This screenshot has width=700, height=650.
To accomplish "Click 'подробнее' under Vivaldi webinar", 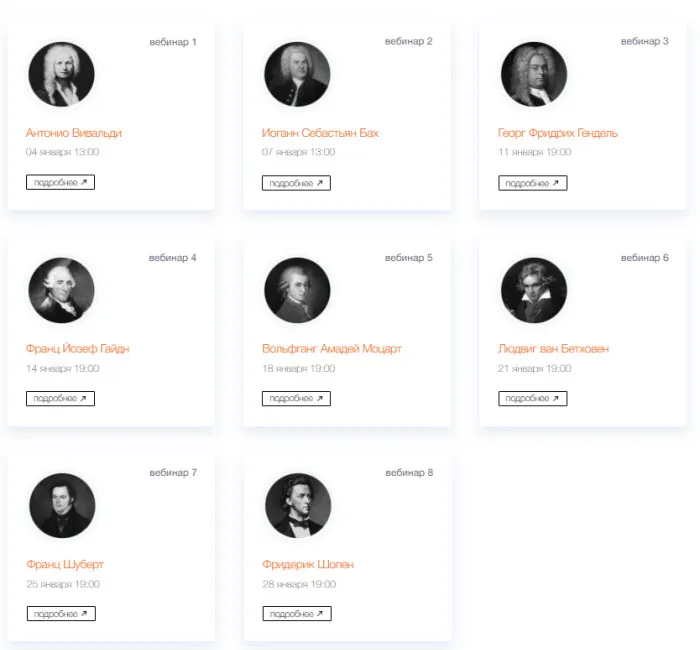I will [x=60, y=183].
